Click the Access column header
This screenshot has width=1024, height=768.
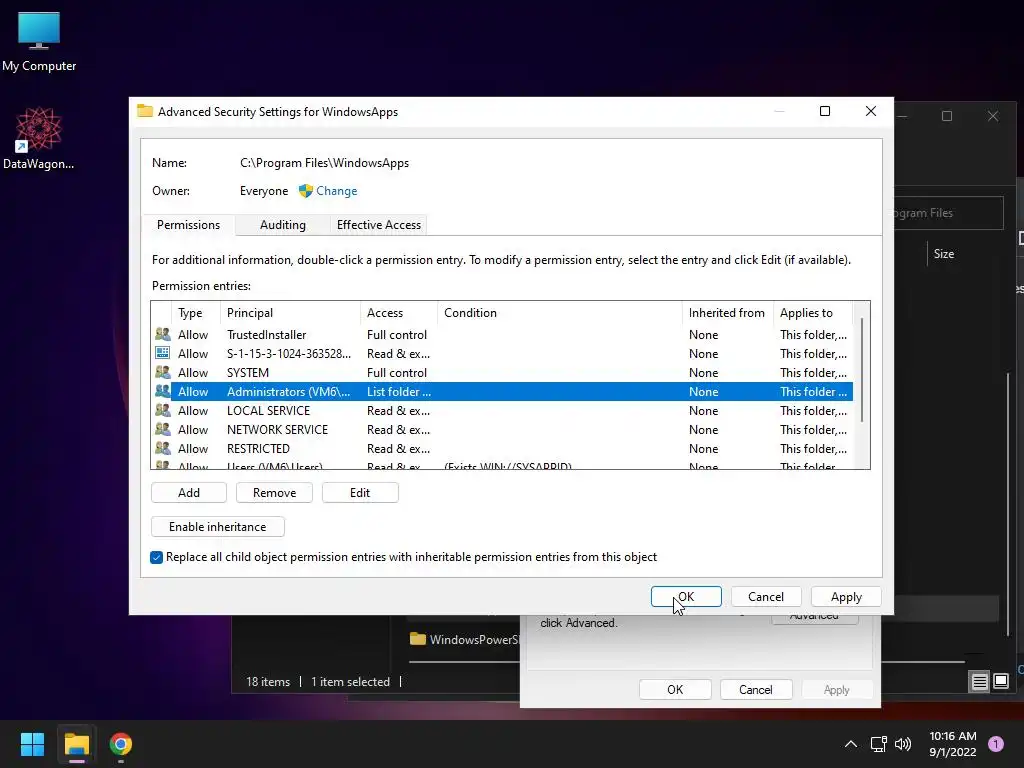pos(398,313)
